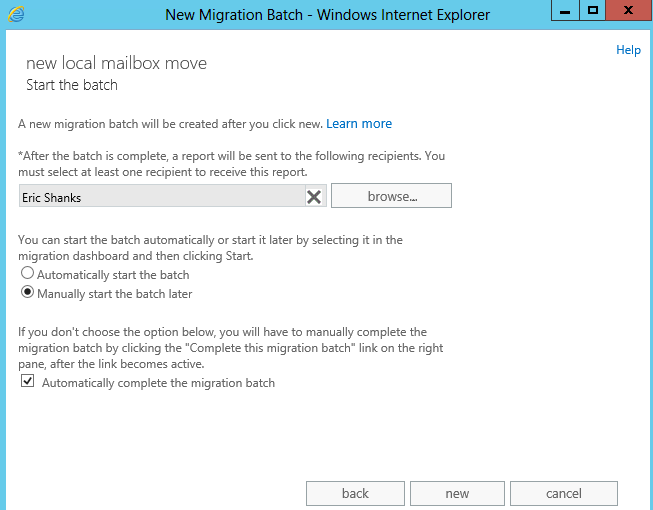Click the new button to create batch
Viewport: 653px width, 510px height.
(457, 493)
